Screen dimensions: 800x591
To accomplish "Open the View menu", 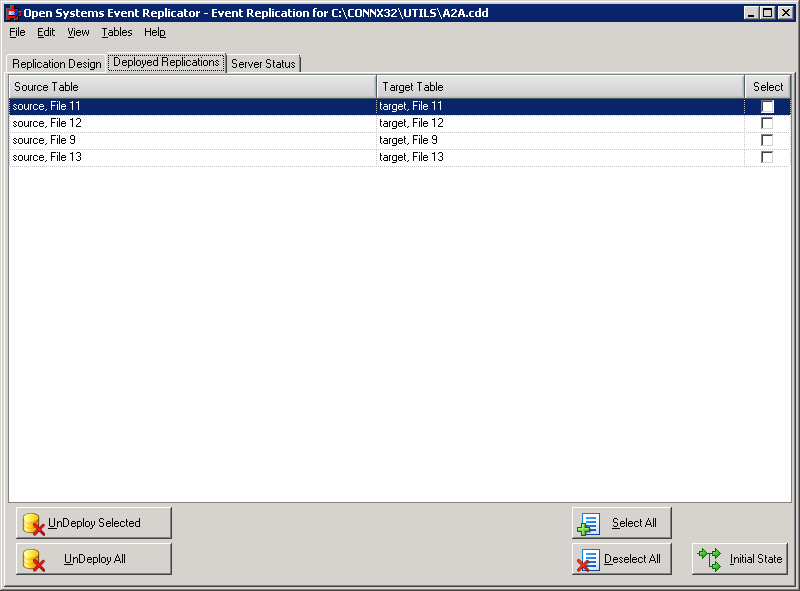I will click(x=77, y=32).
